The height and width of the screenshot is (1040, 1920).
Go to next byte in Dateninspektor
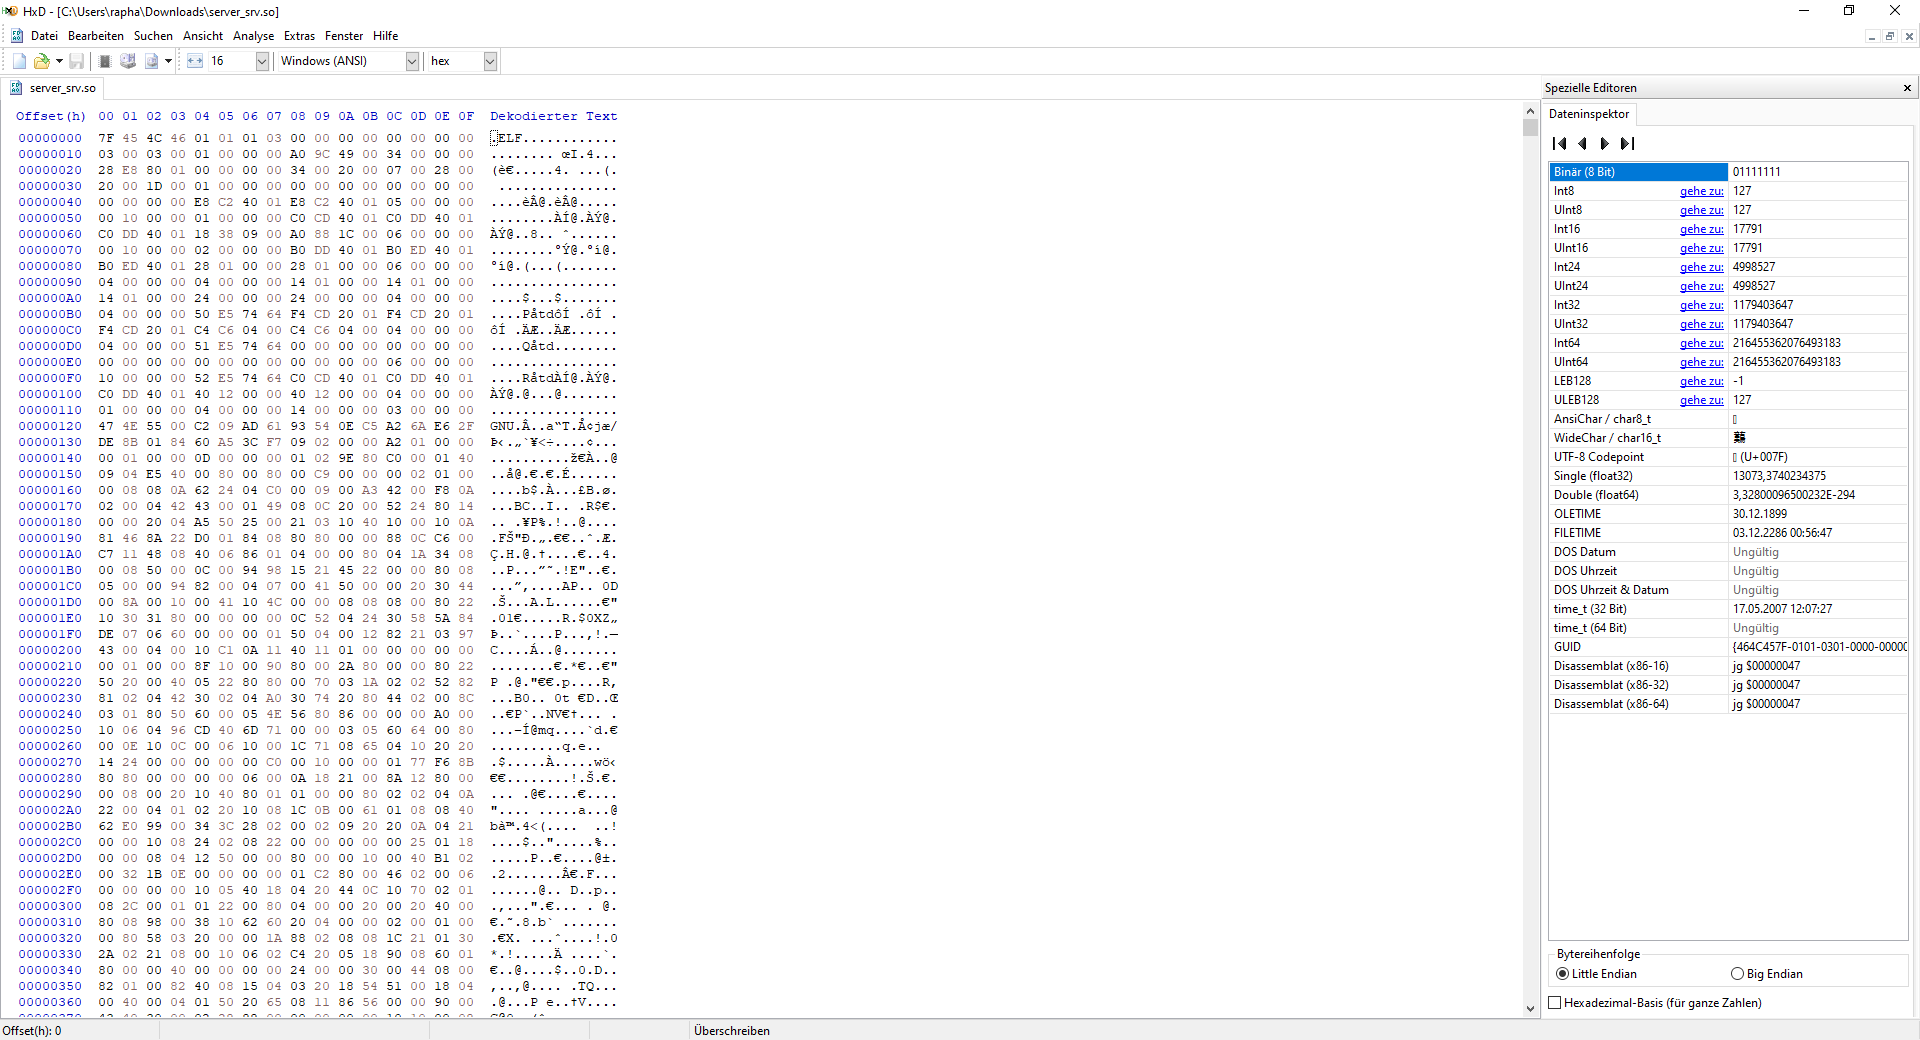tap(1605, 144)
